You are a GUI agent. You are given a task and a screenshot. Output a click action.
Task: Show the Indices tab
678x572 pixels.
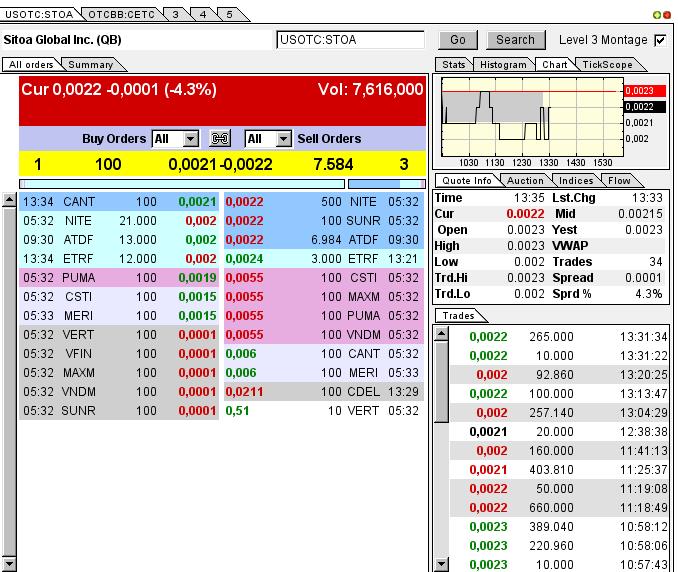coord(576,181)
